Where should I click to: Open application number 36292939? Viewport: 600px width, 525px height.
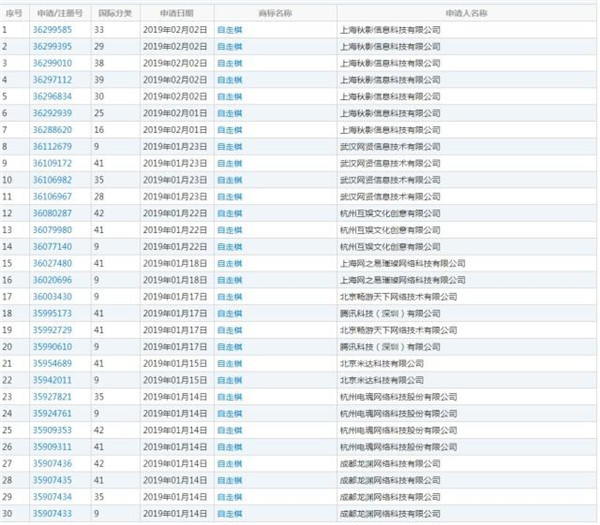[52, 113]
